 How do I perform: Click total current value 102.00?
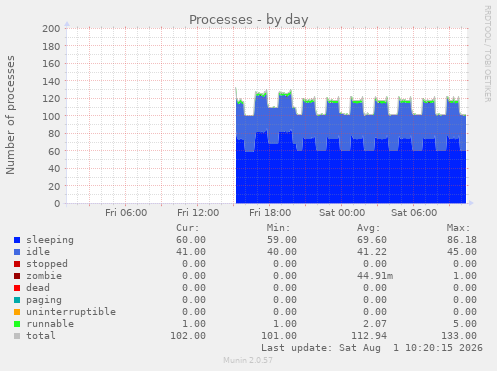coord(188,336)
